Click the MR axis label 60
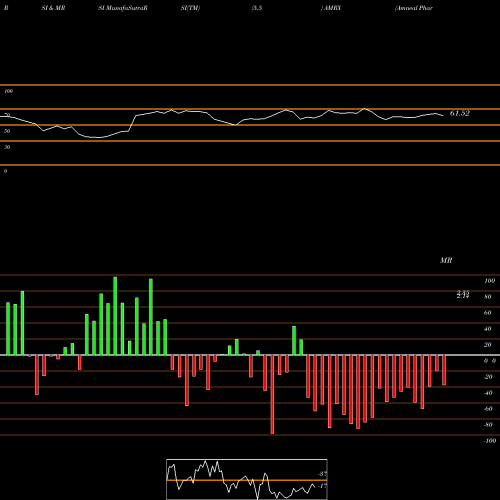The width and height of the screenshot is (500, 500). point(488,313)
